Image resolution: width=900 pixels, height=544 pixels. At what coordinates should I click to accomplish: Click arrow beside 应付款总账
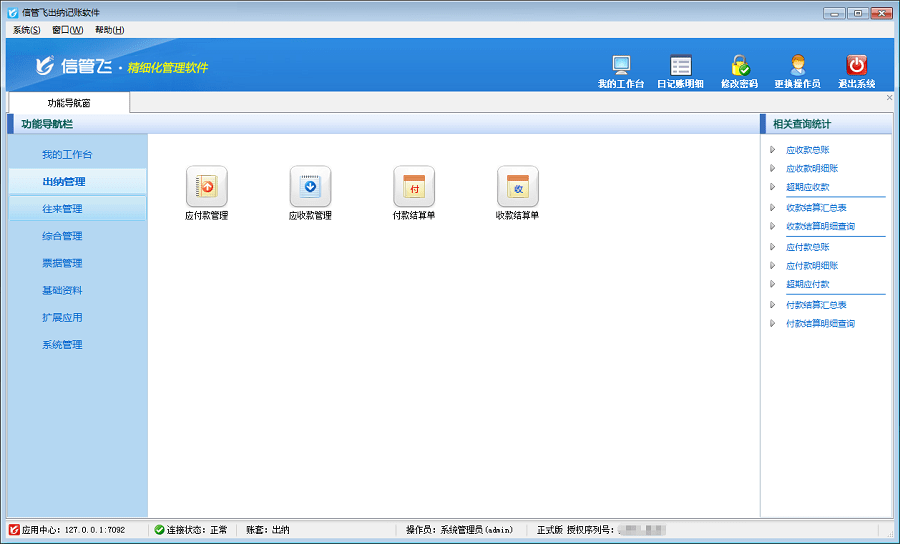click(x=773, y=247)
